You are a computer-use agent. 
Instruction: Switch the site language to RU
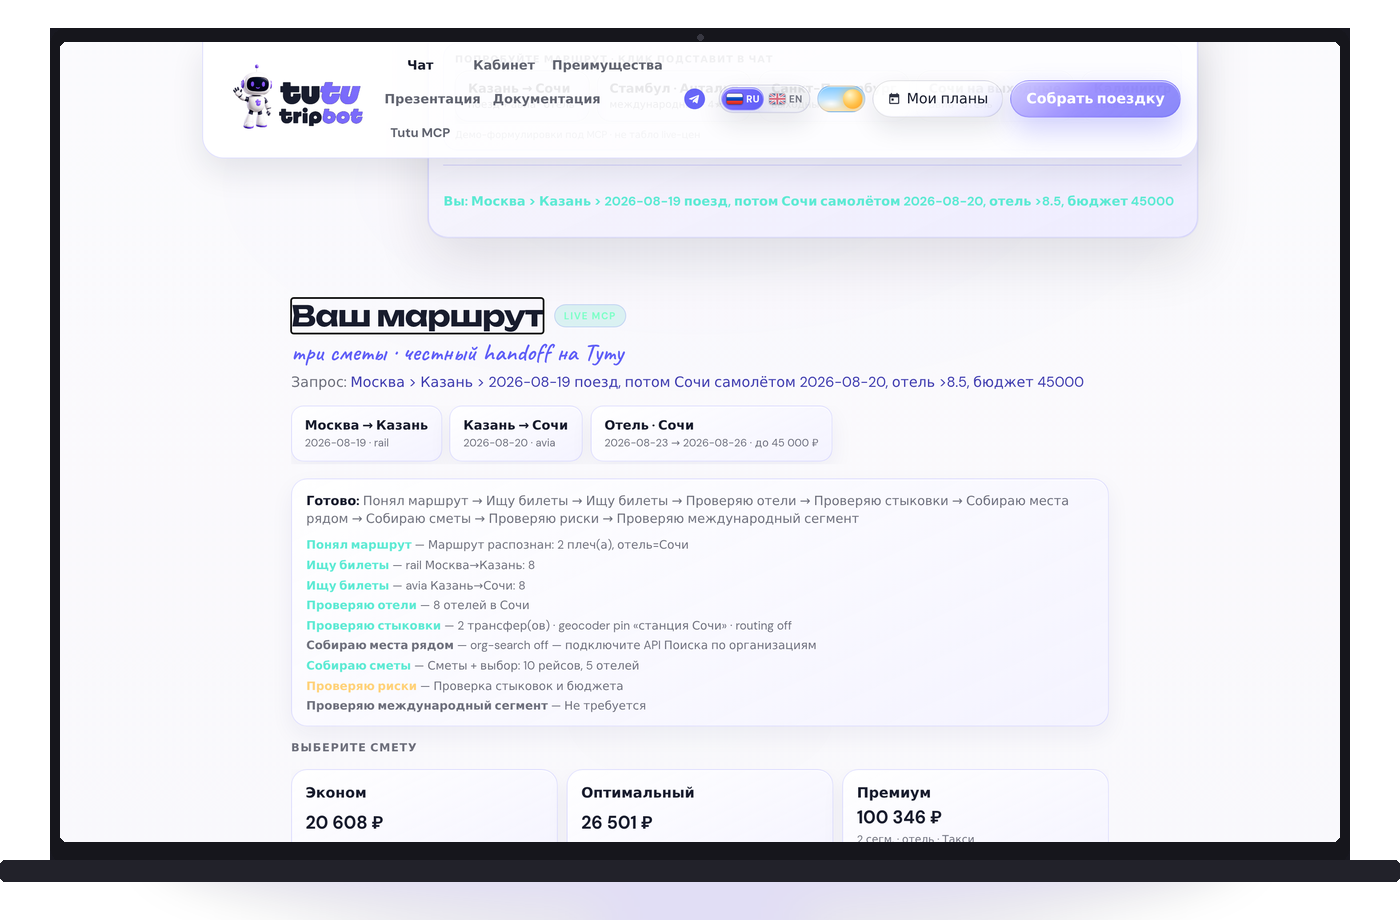[x=743, y=99]
